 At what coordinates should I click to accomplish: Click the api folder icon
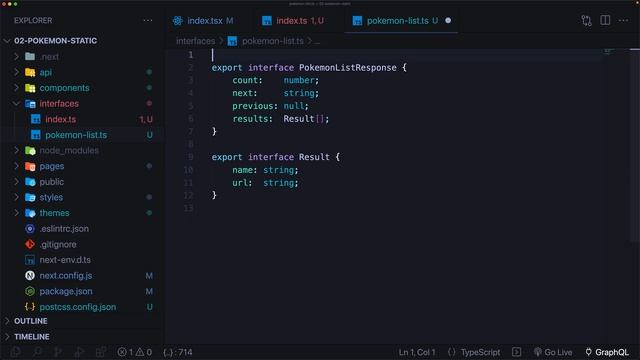click(30, 72)
